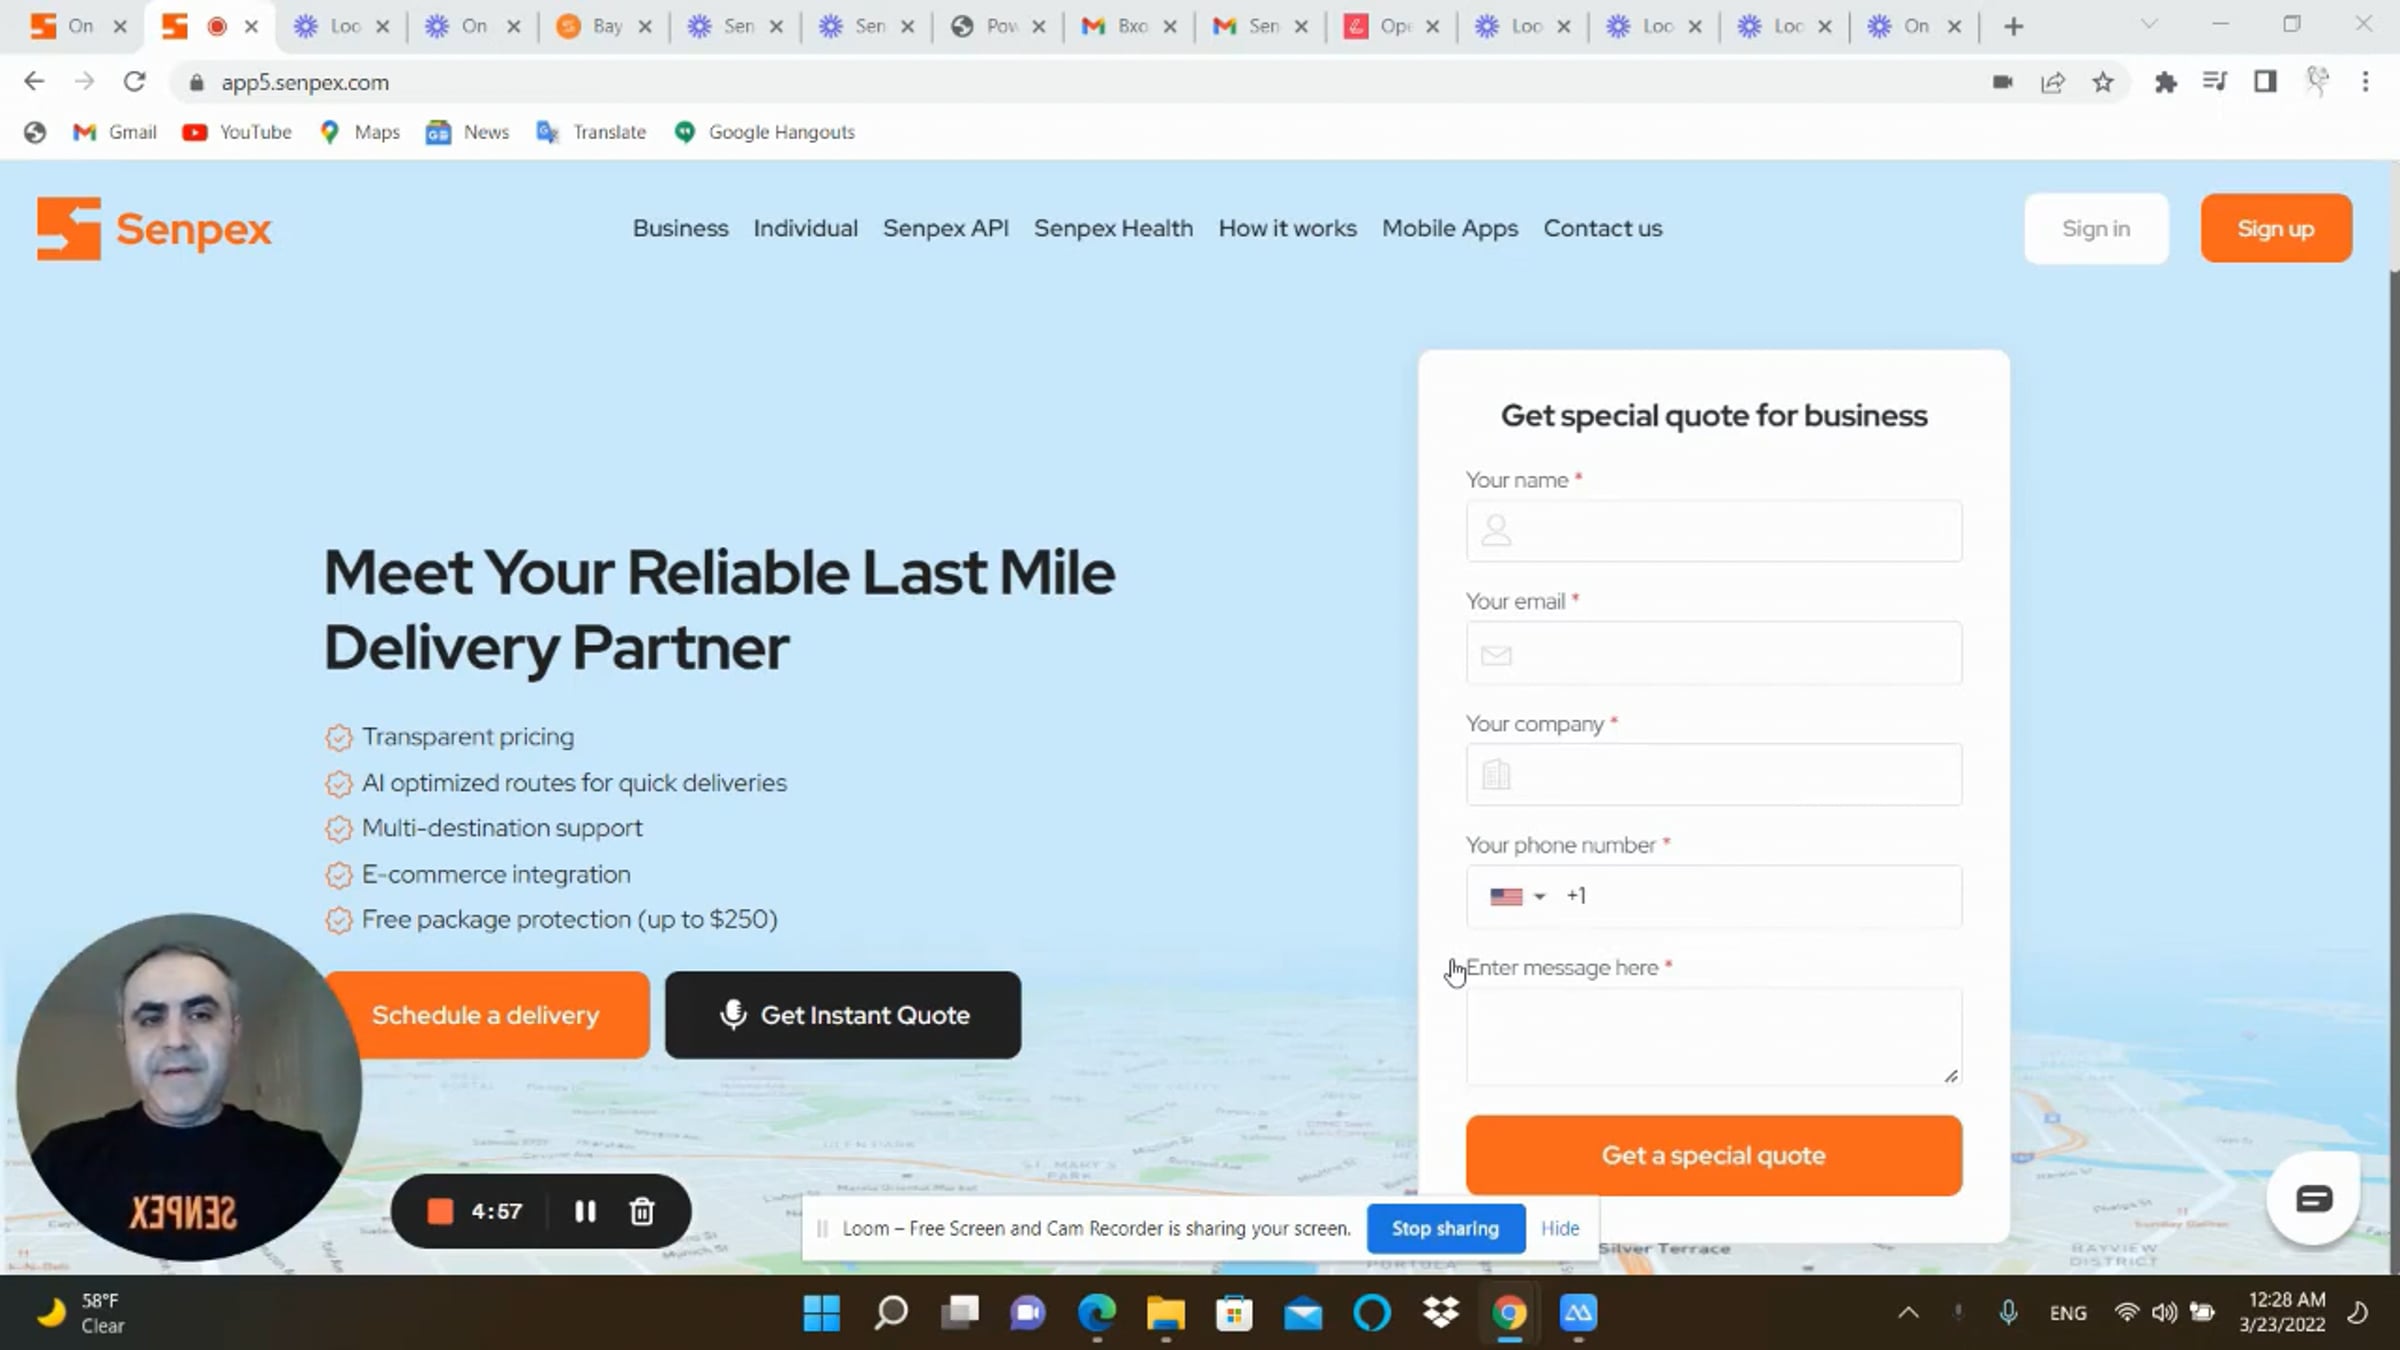Open the Windows Start menu
Image resolution: width=2400 pixels, height=1350 pixels.
pos(822,1313)
